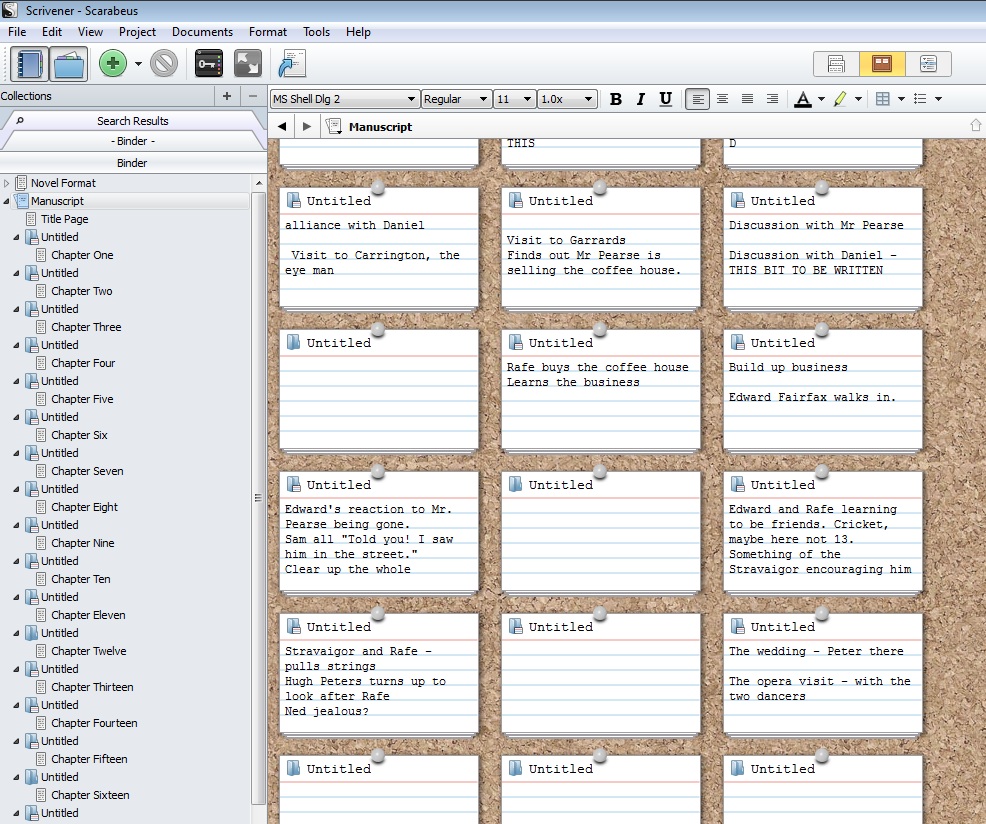Enter full screen composition mode
This screenshot has width=986, height=824.
click(247, 65)
